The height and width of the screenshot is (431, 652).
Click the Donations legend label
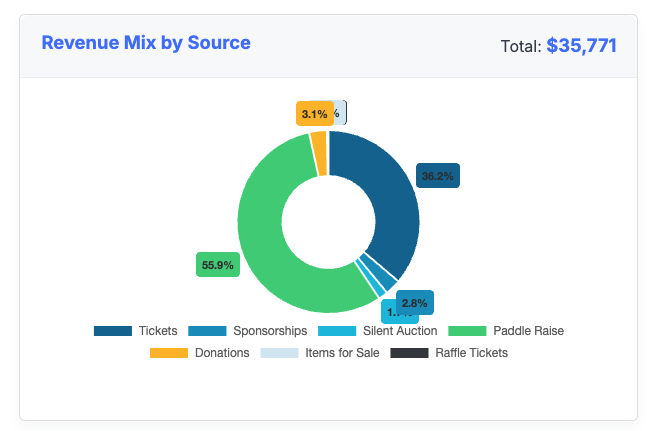tap(222, 353)
